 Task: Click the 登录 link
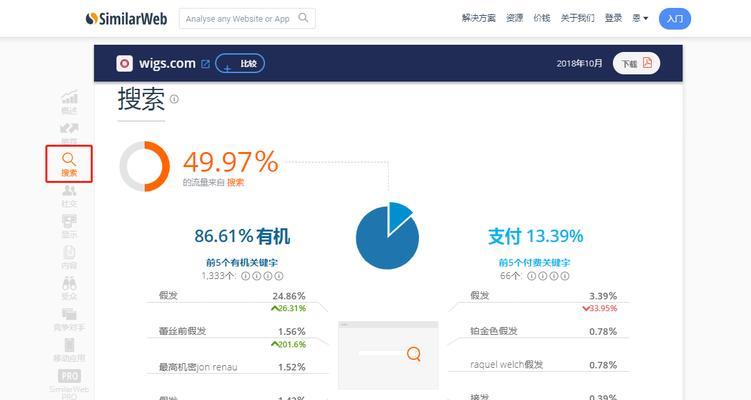click(614, 18)
